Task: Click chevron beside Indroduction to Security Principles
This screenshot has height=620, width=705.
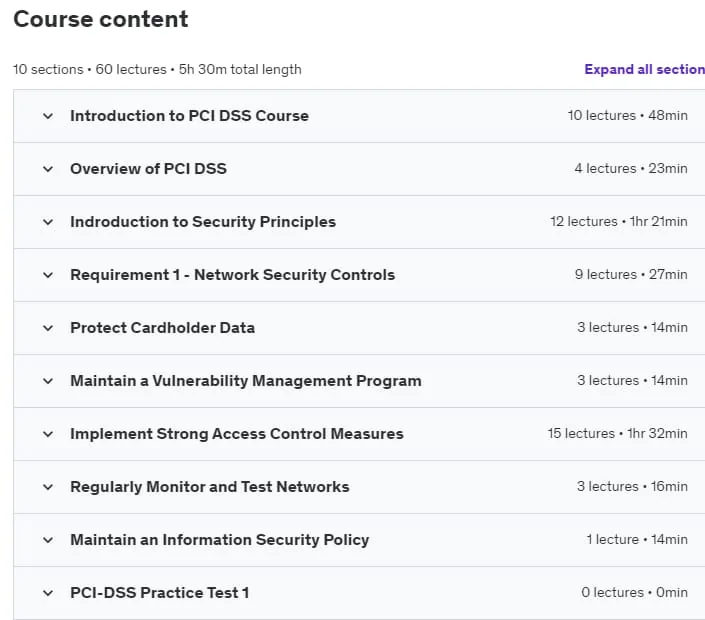Action: point(48,222)
